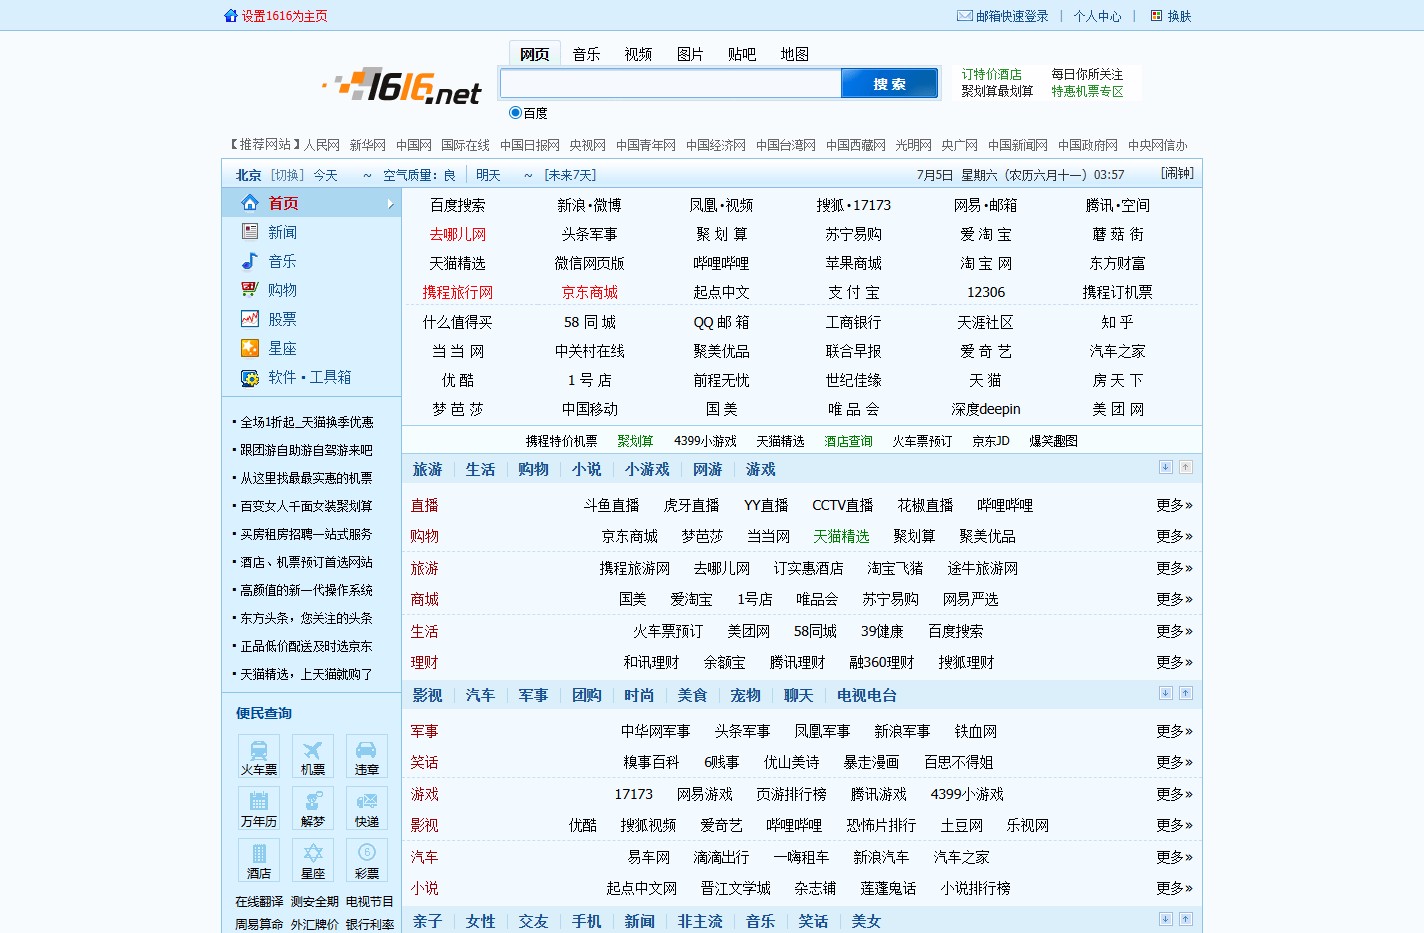Switch to the 地图 search tab

[795, 54]
